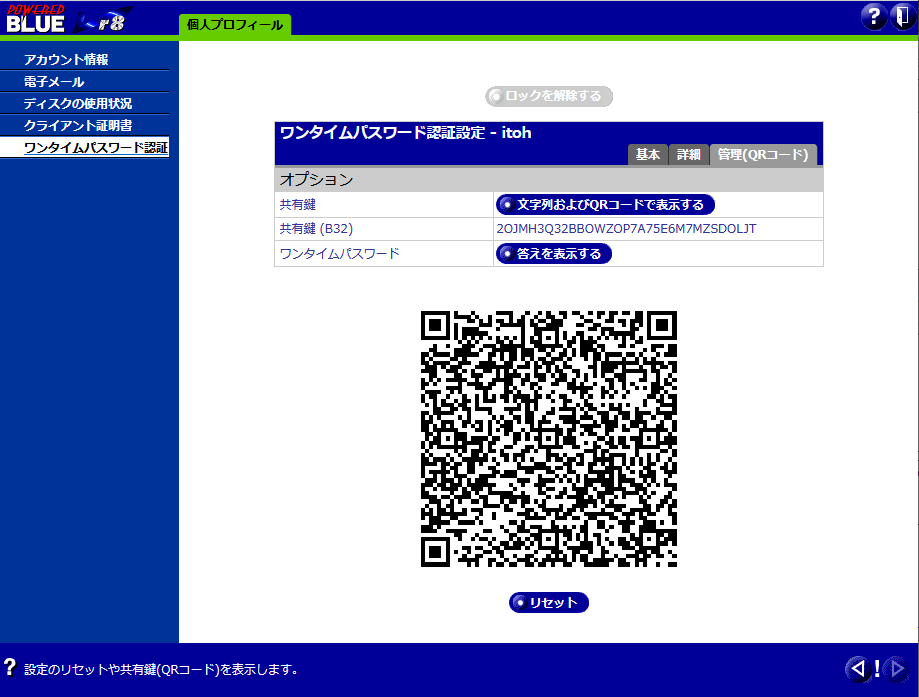Log out using the door icon
The width and height of the screenshot is (919, 697).
pos(903,16)
